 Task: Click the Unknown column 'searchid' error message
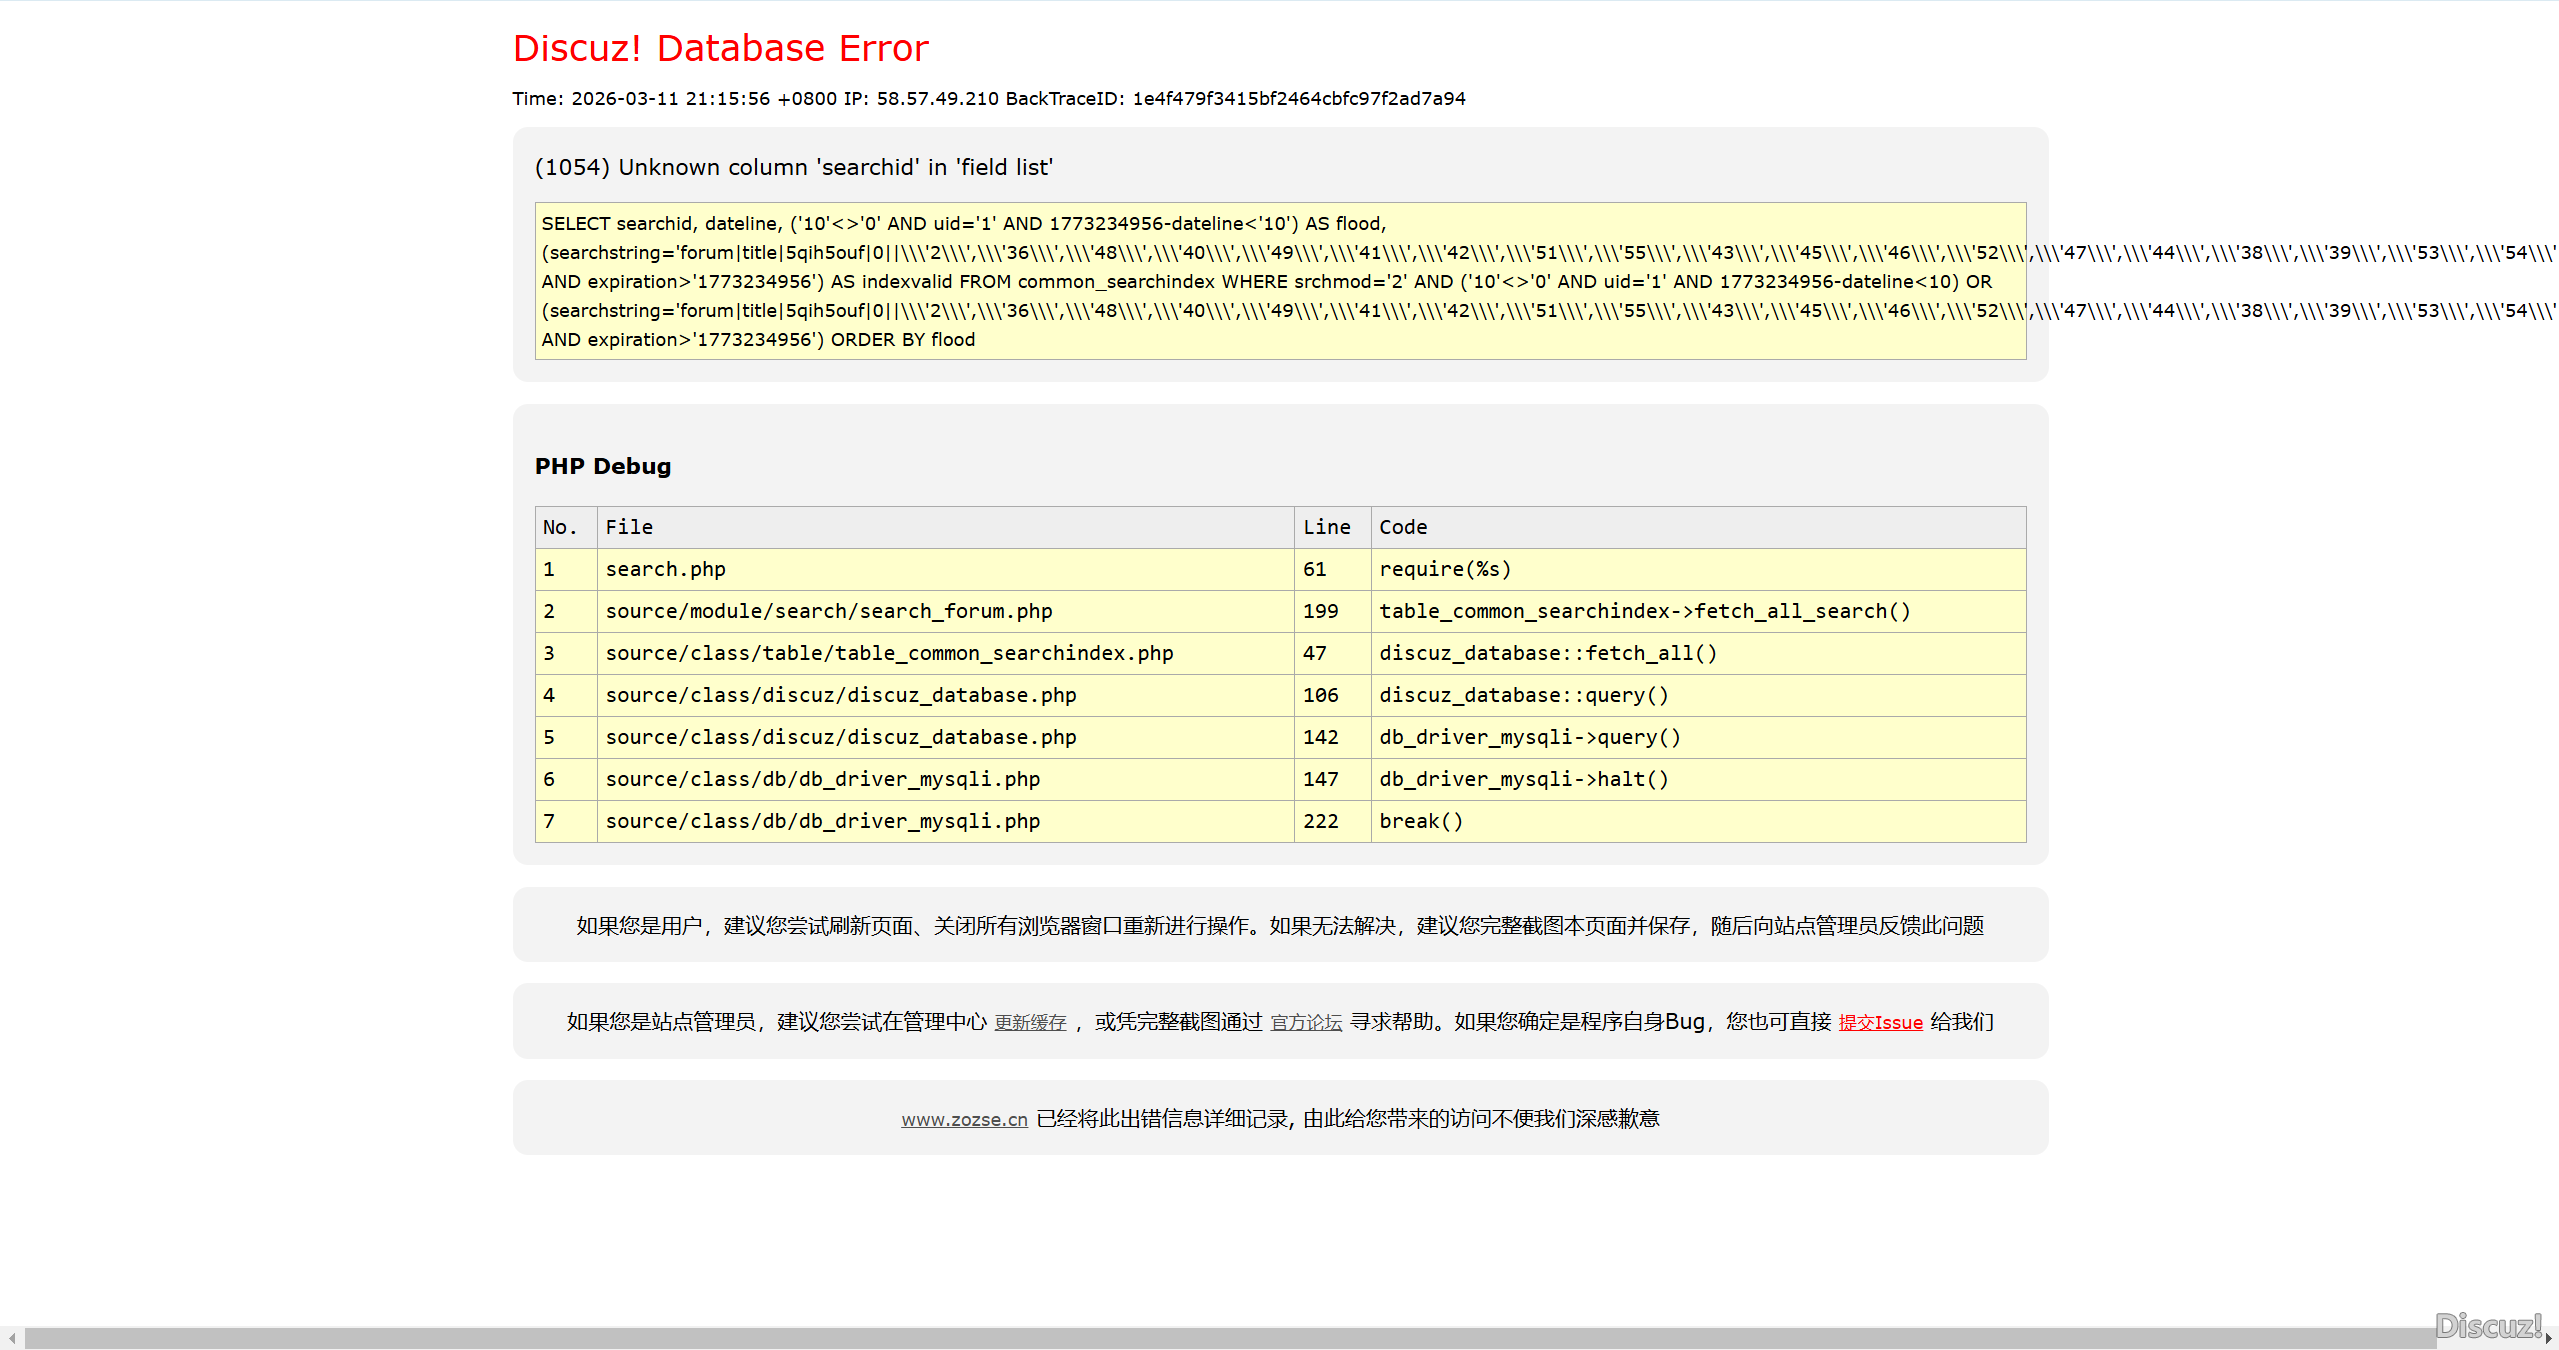pyautogui.click(x=793, y=167)
